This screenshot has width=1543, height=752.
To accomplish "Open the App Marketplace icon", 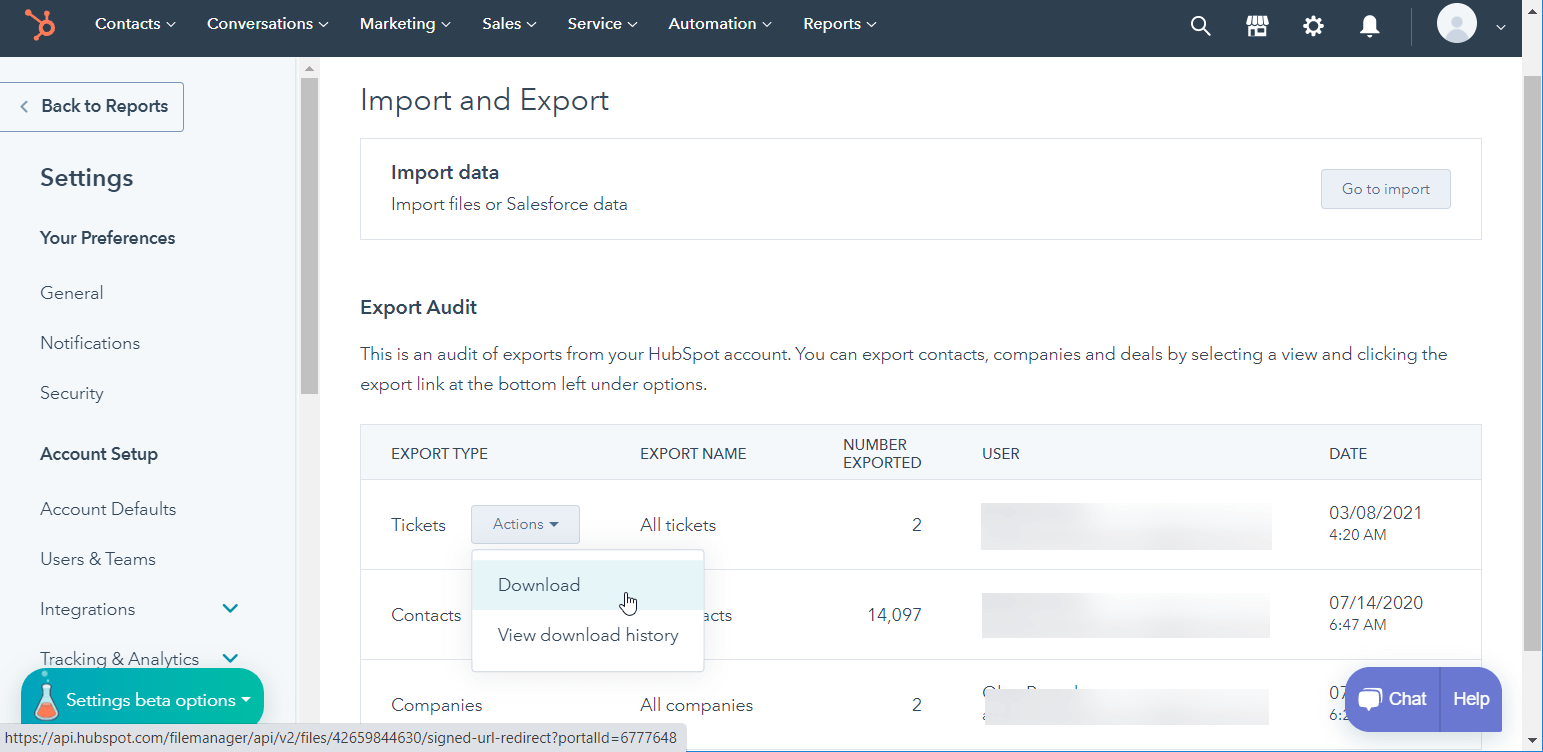I will [x=1256, y=26].
